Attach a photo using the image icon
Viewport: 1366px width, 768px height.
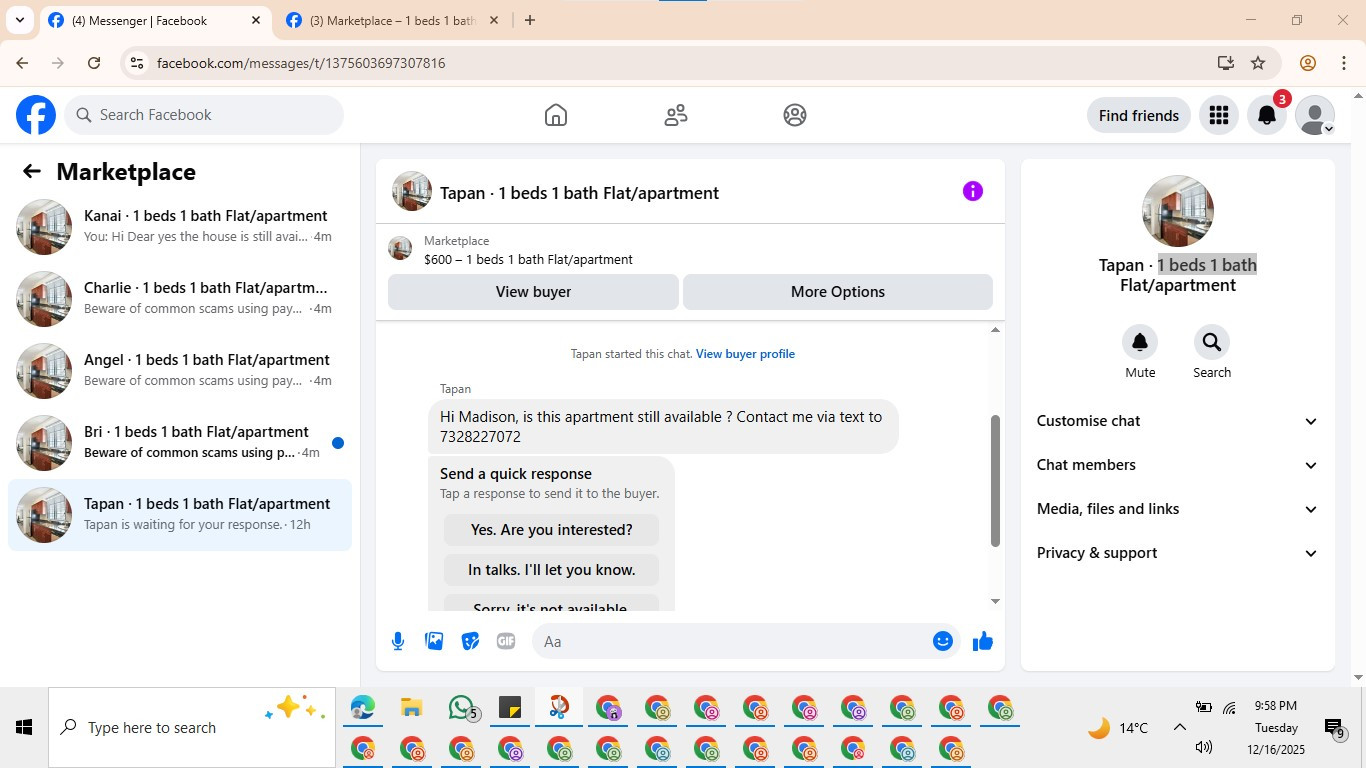click(434, 641)
